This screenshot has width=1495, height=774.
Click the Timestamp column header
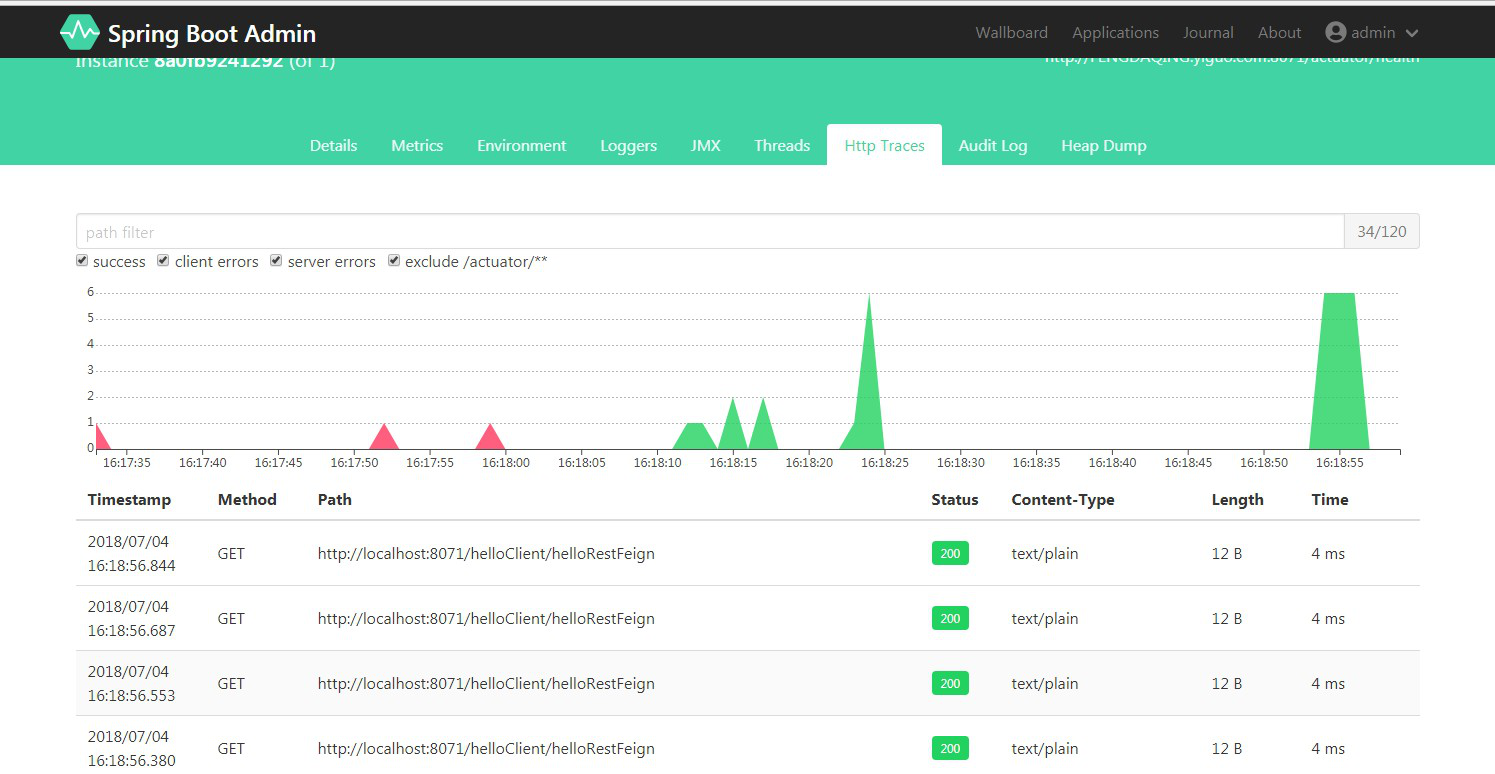point(129,499)
